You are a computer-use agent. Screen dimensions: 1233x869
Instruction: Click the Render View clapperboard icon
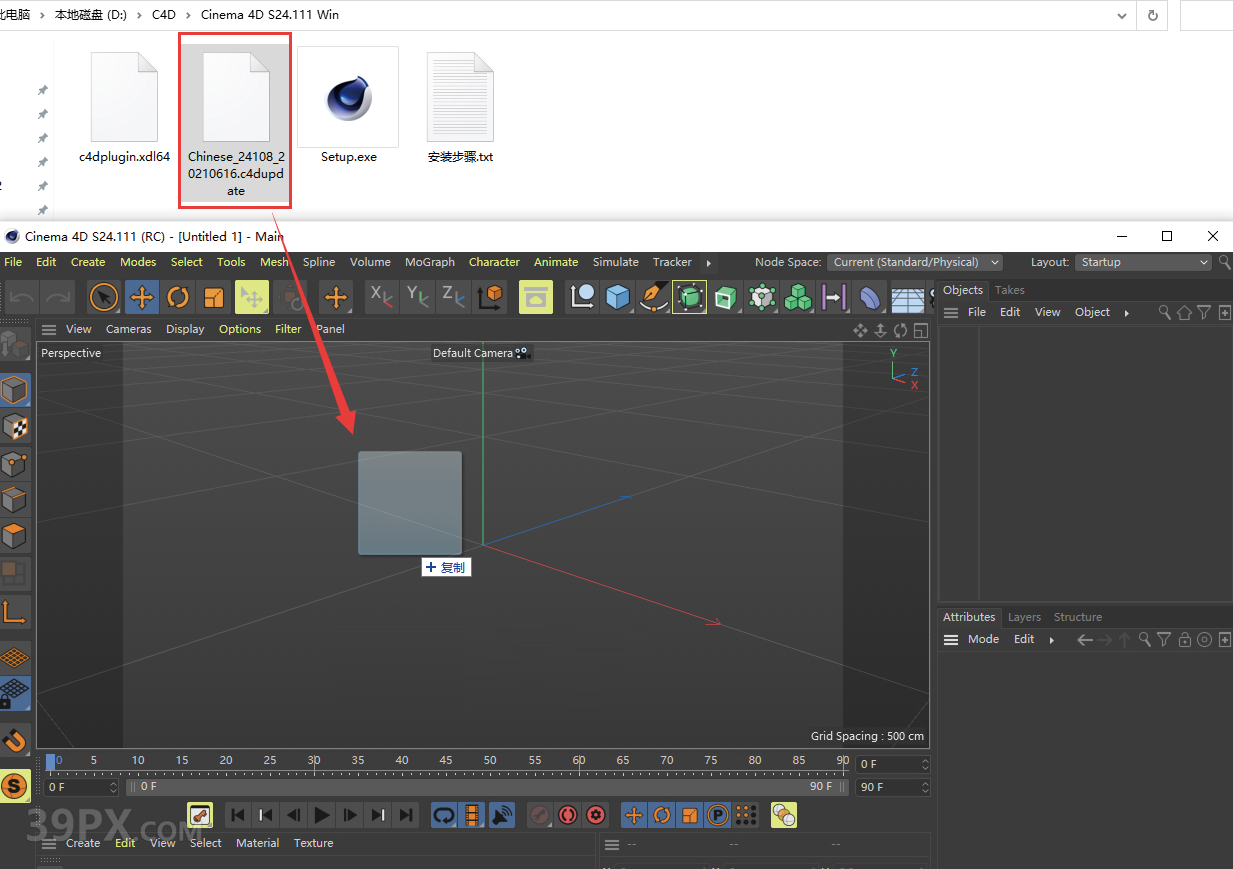click(x=536, y=297)
